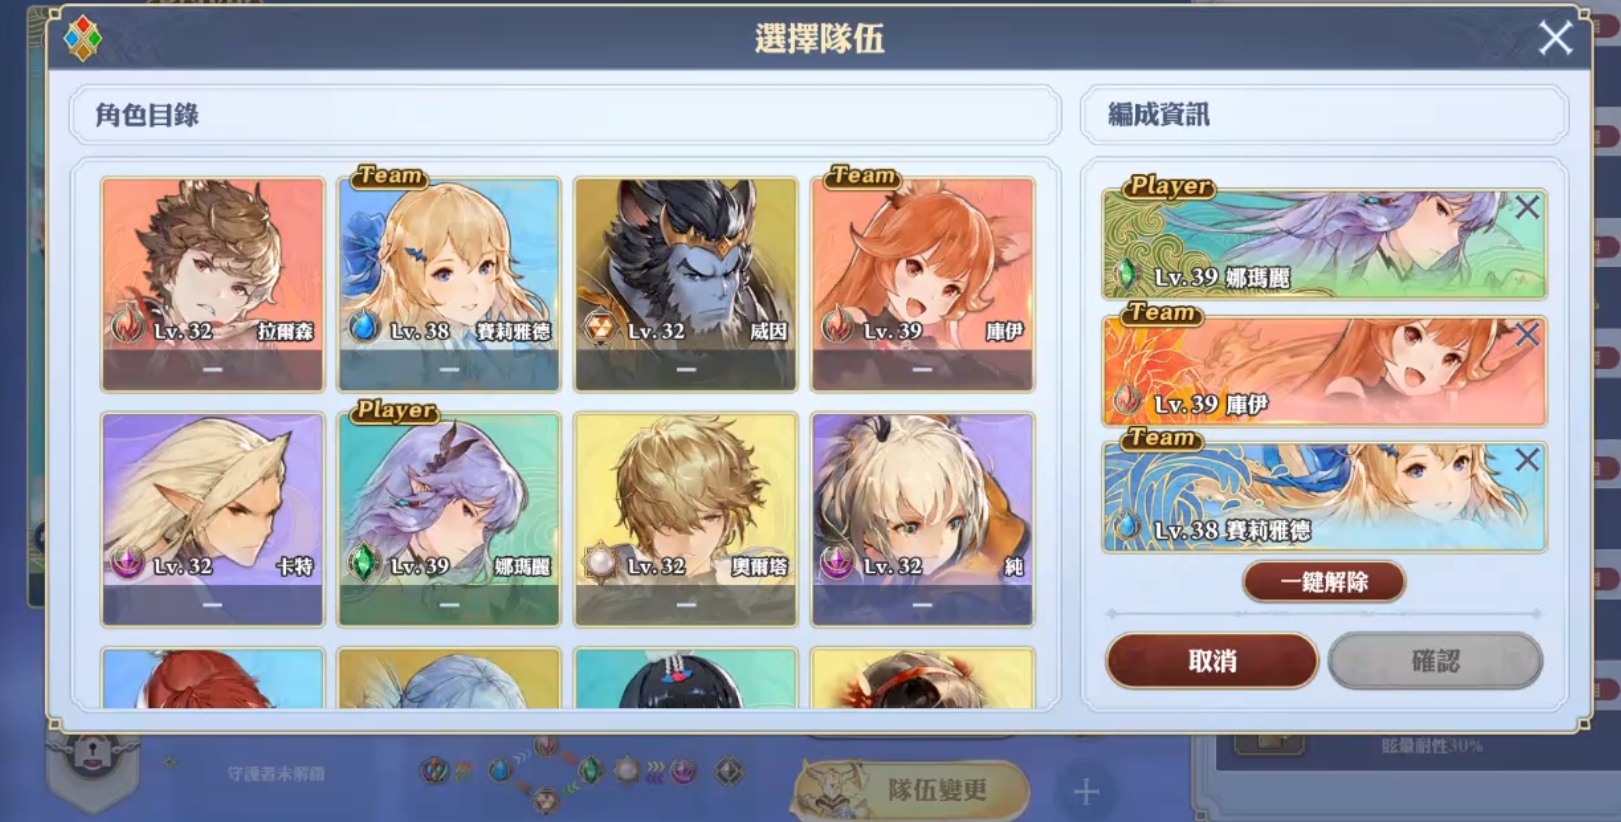Select character 威因 Lv.32 card
Screen dimensions: 1621x822
pos(686,284)
